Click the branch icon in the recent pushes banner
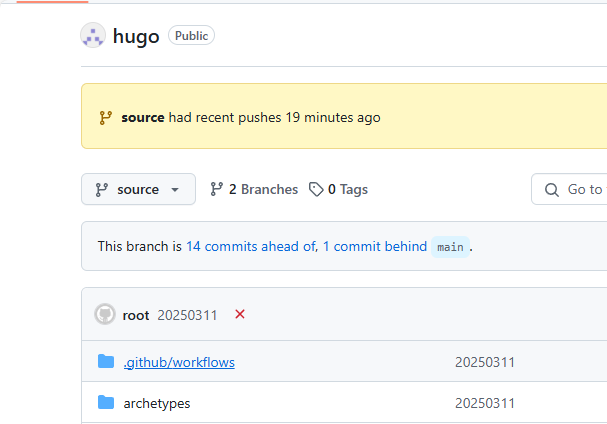Image resolution: width=607 pixels, height=424 pixels. pos(106,118)
